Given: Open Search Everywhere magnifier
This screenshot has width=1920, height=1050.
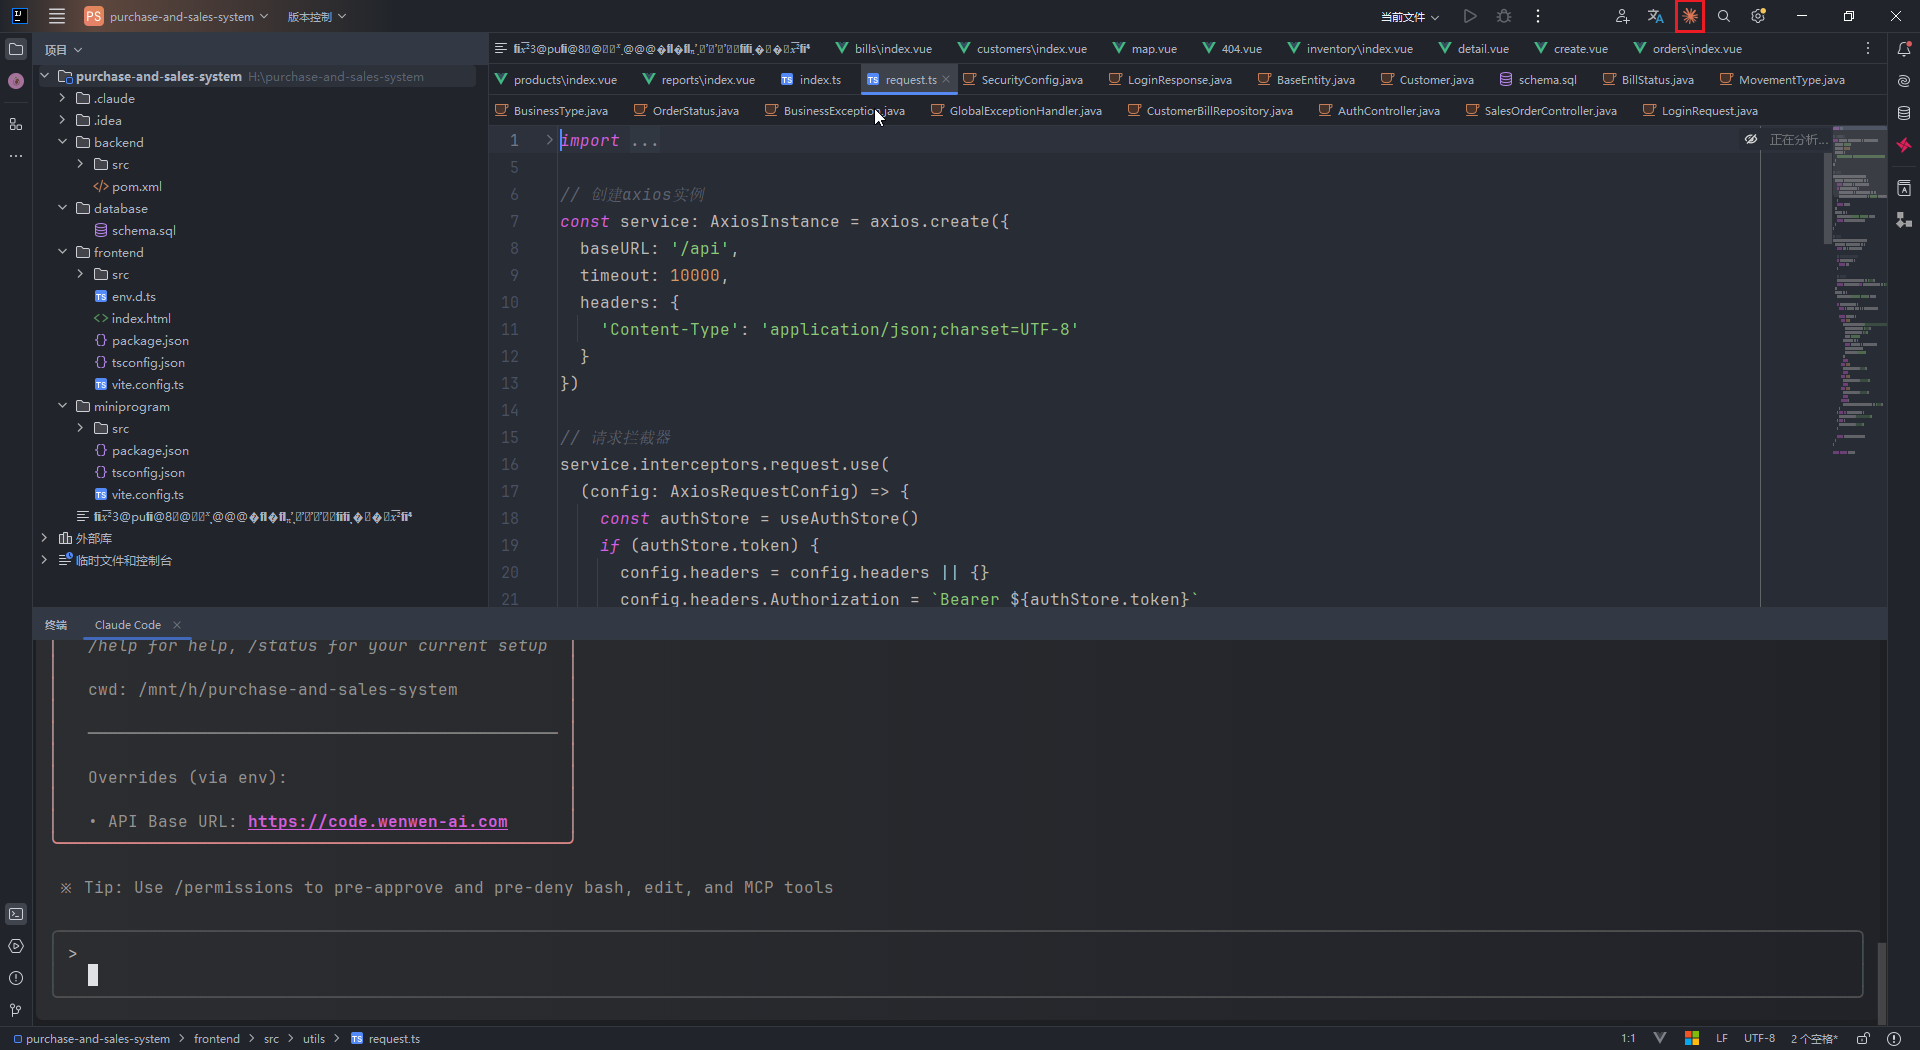Looking at the screenshot, I should [1724, 16].
